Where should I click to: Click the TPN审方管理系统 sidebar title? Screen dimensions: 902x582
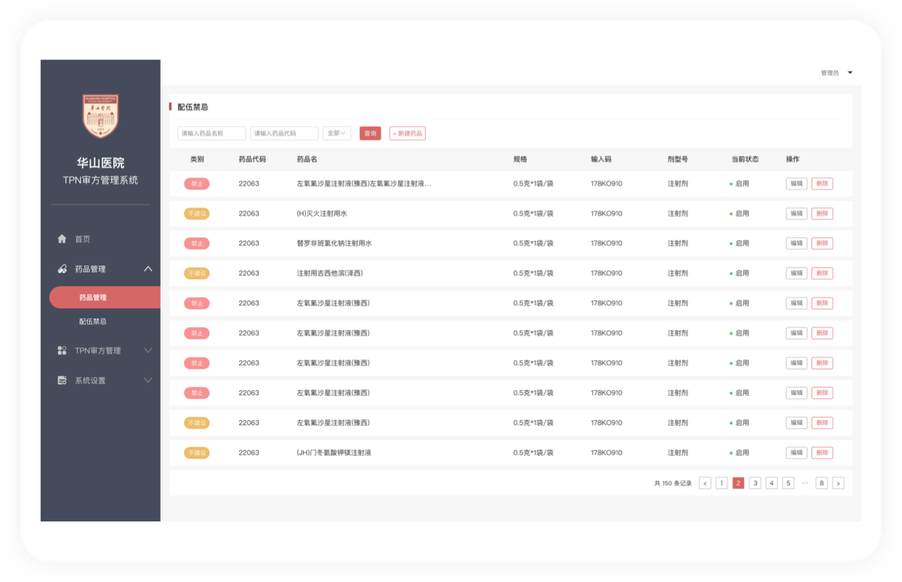click(100, 180)
